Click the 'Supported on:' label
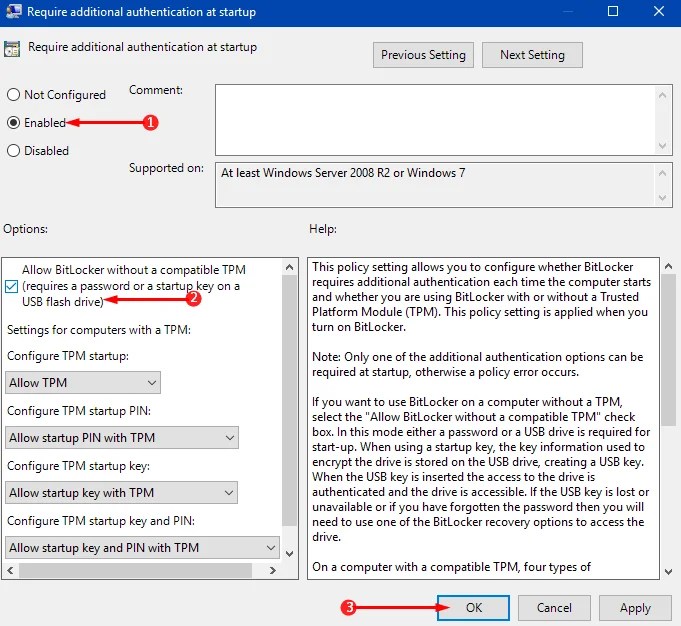The image size is (681, 626). [166, 168]
